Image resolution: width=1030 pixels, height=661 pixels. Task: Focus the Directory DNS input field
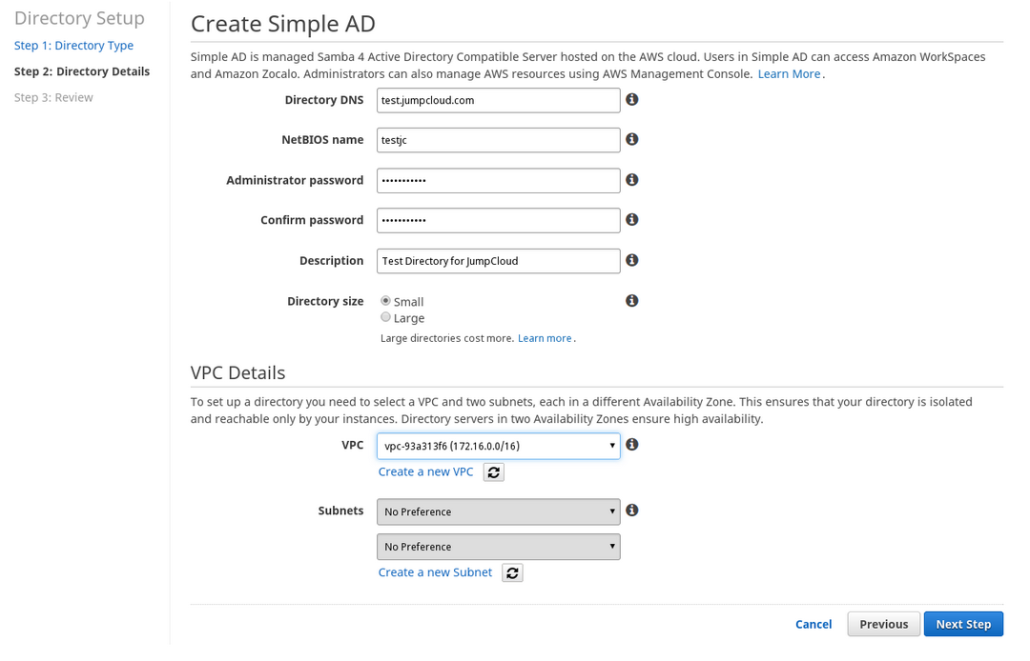point(499,101)
